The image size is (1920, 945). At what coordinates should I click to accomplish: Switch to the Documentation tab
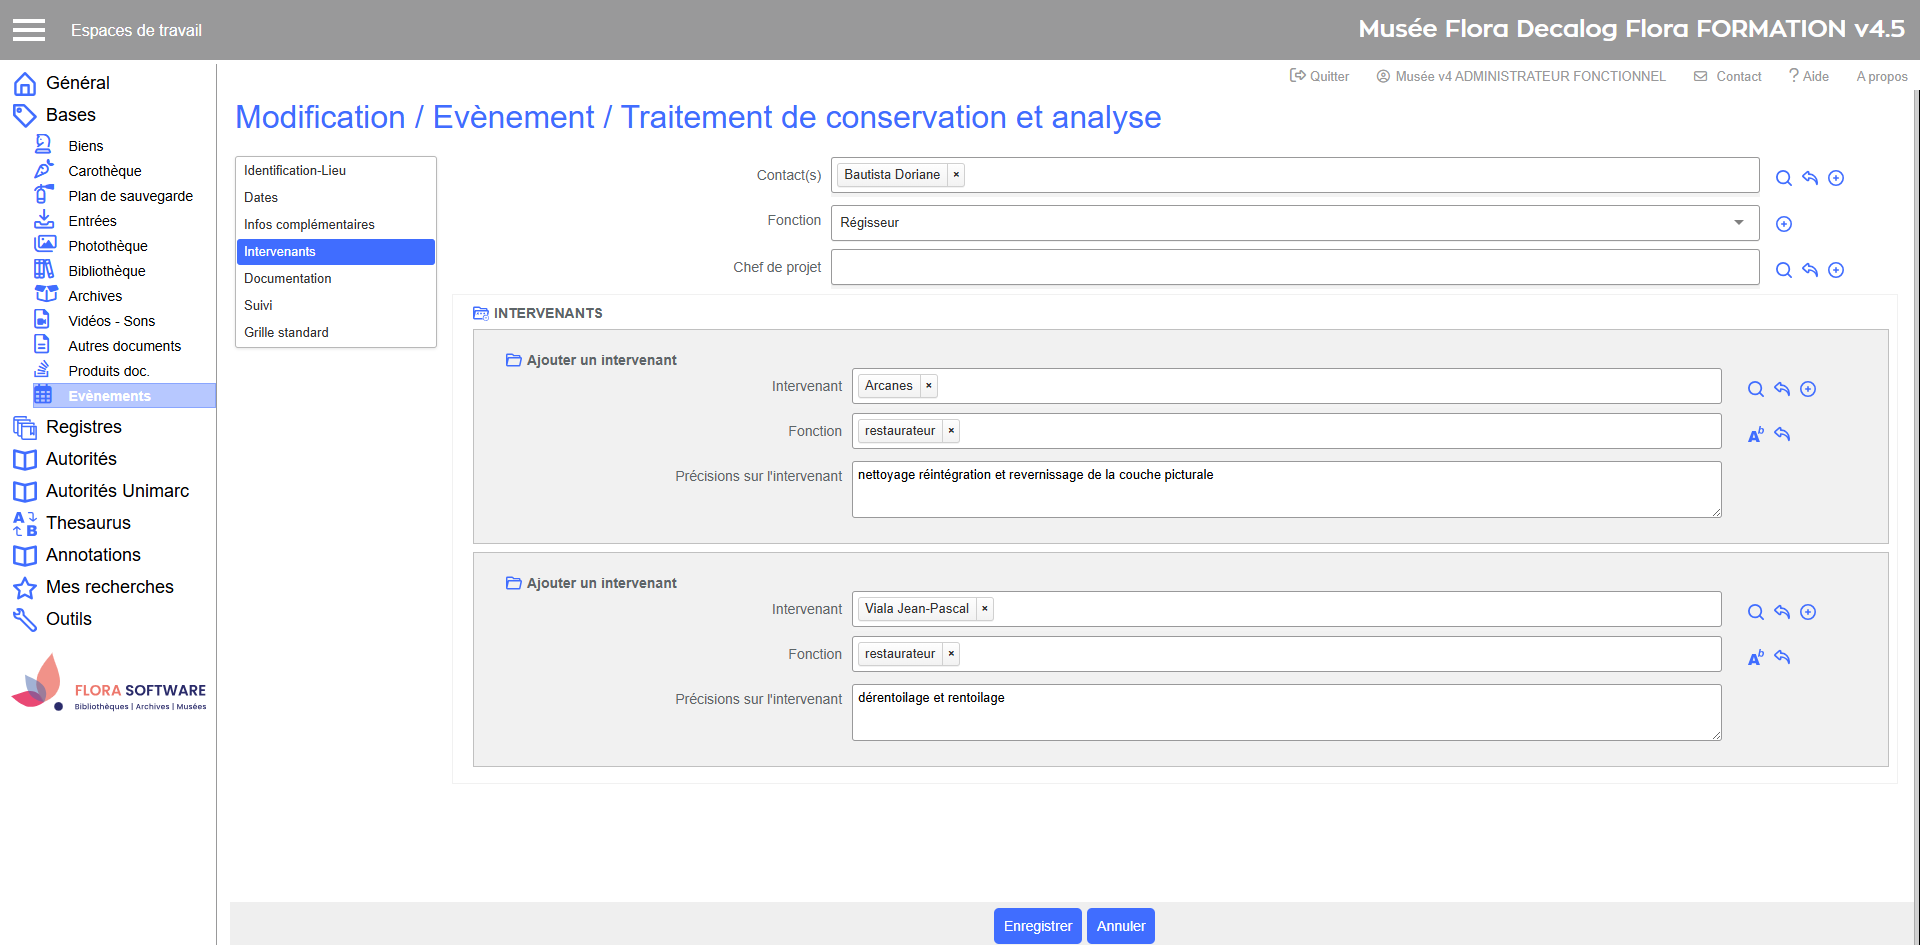click(x=288, y=279)
